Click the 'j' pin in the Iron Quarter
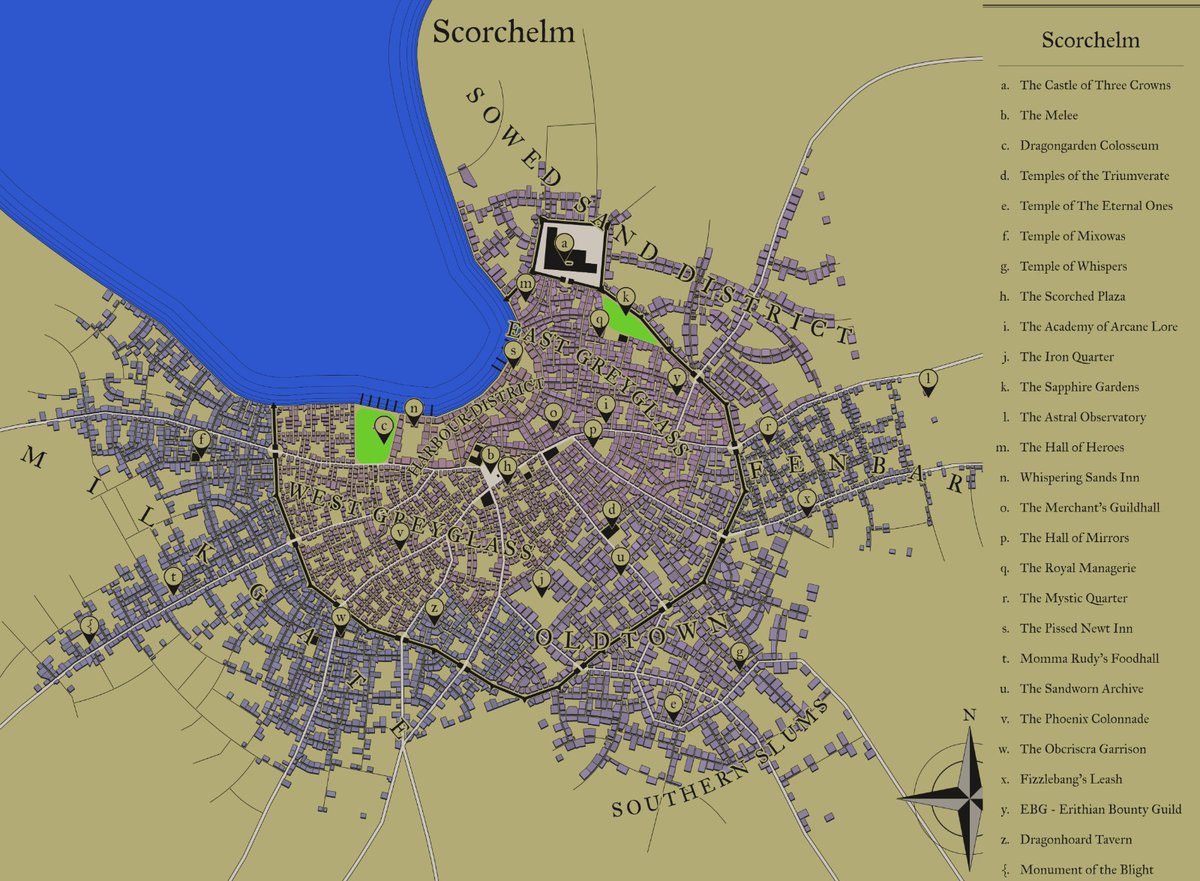The image size is (1200, 881). pos(540,579)
